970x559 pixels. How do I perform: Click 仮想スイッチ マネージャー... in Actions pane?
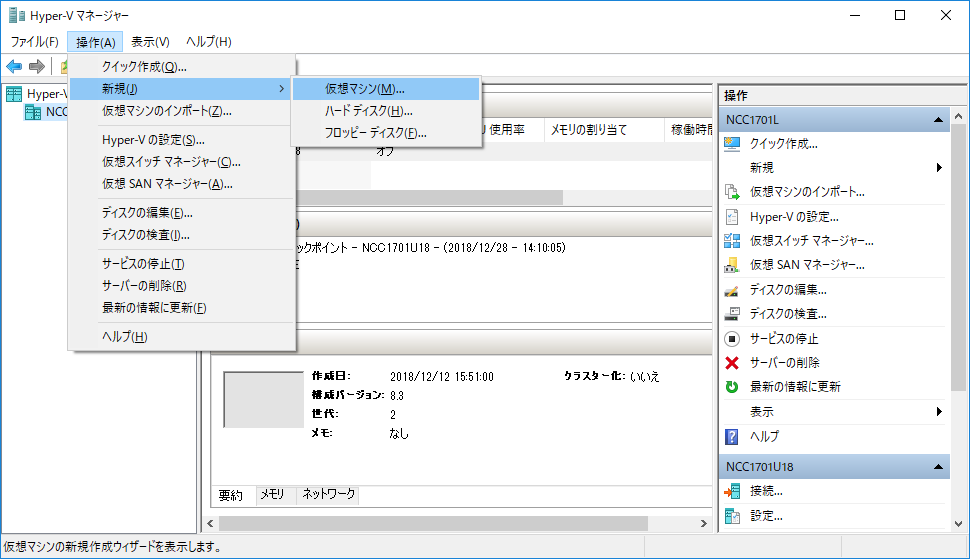812,241
